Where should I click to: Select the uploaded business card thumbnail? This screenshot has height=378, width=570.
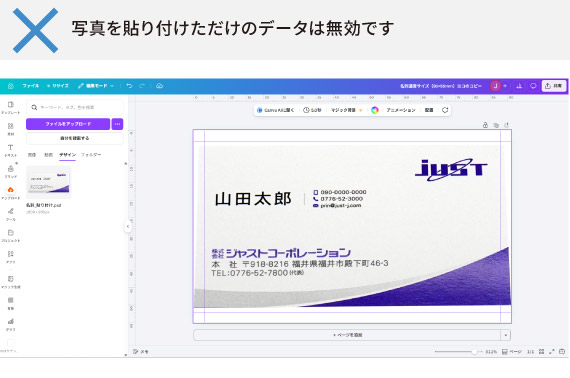49,182
